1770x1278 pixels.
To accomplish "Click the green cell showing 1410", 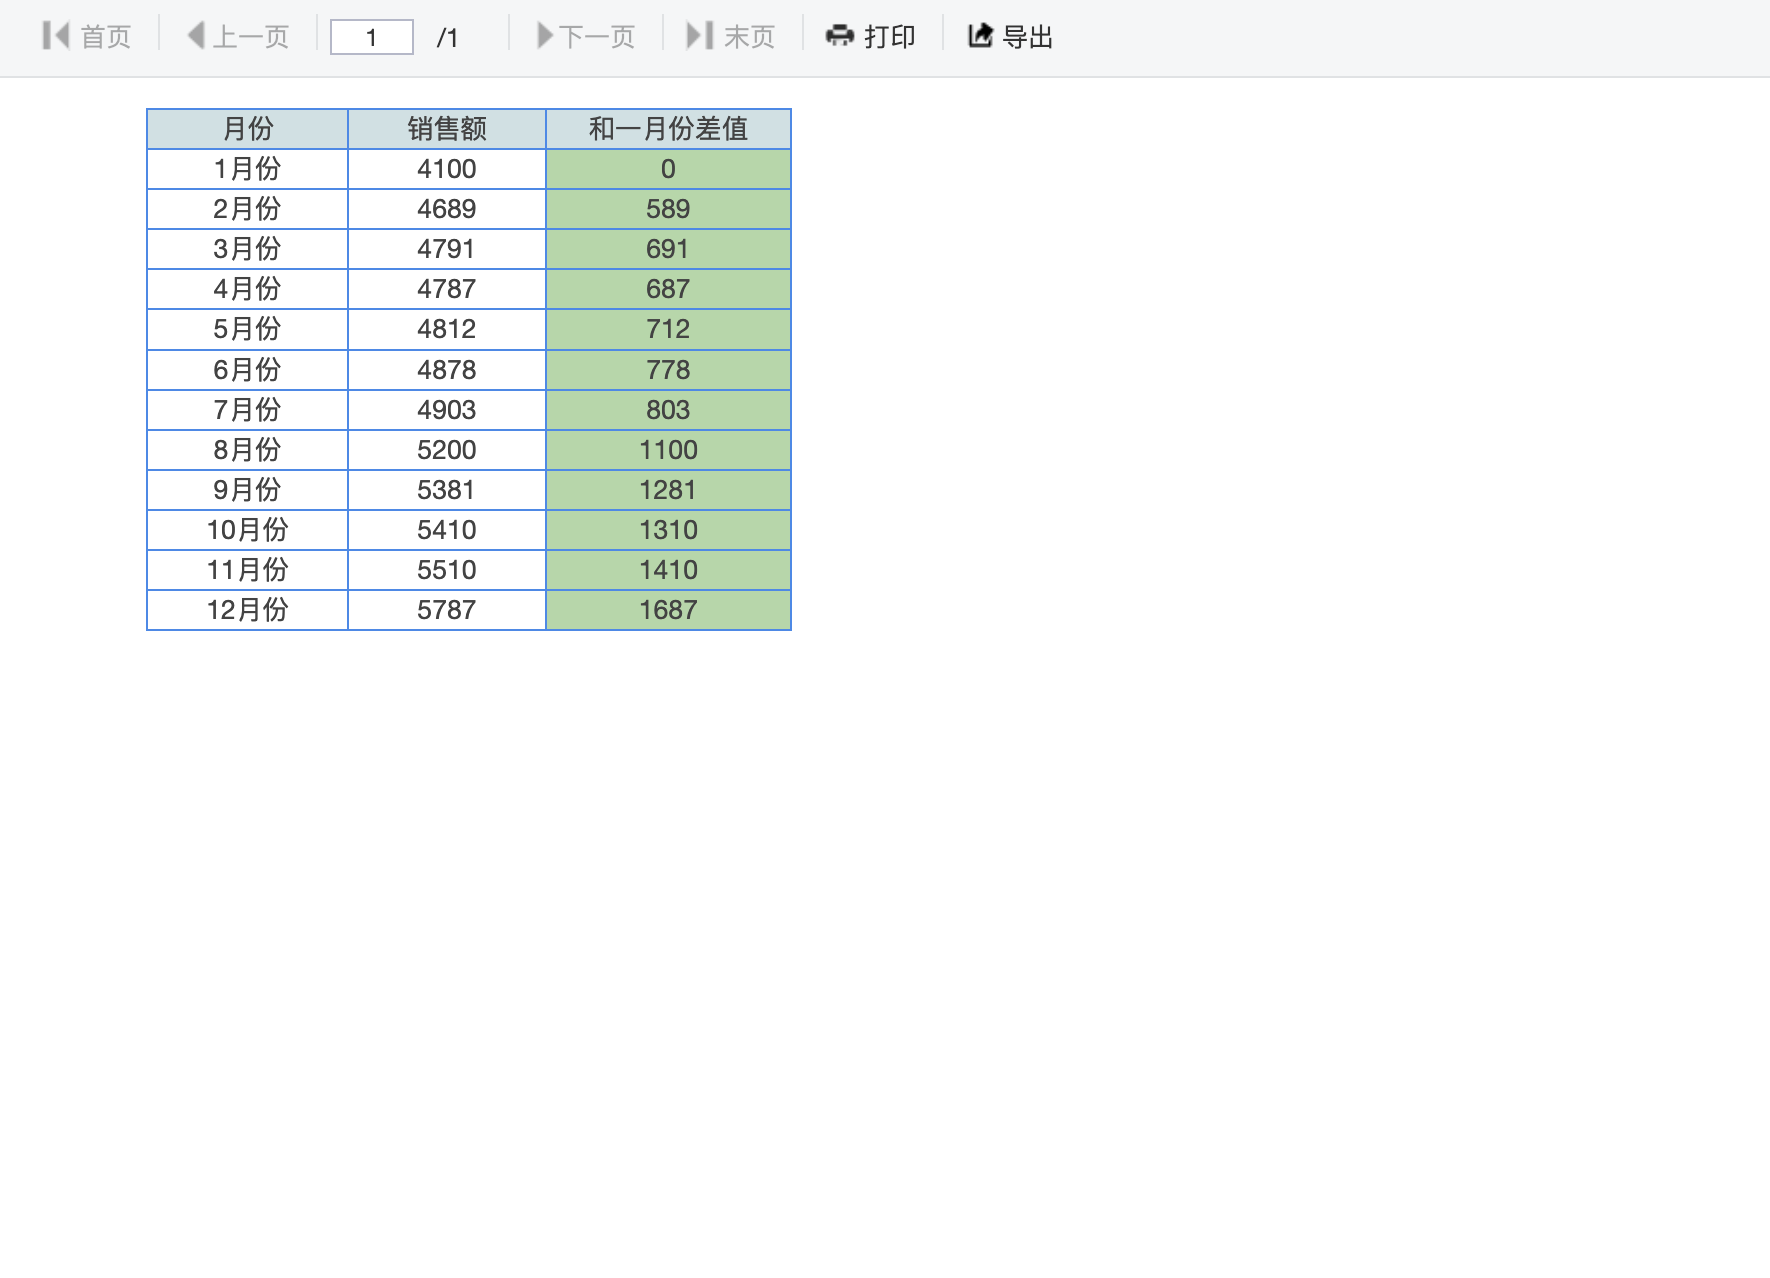I will pyautogui.click(x=668, y=570).
